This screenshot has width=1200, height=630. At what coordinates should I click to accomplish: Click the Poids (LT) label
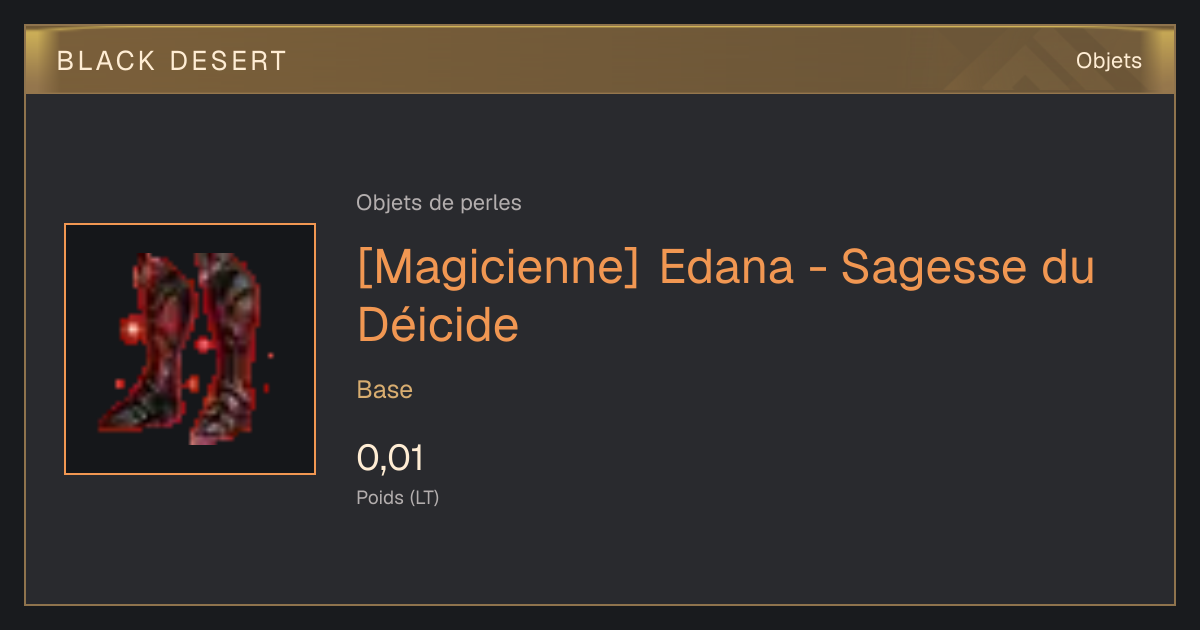[398, 497]
